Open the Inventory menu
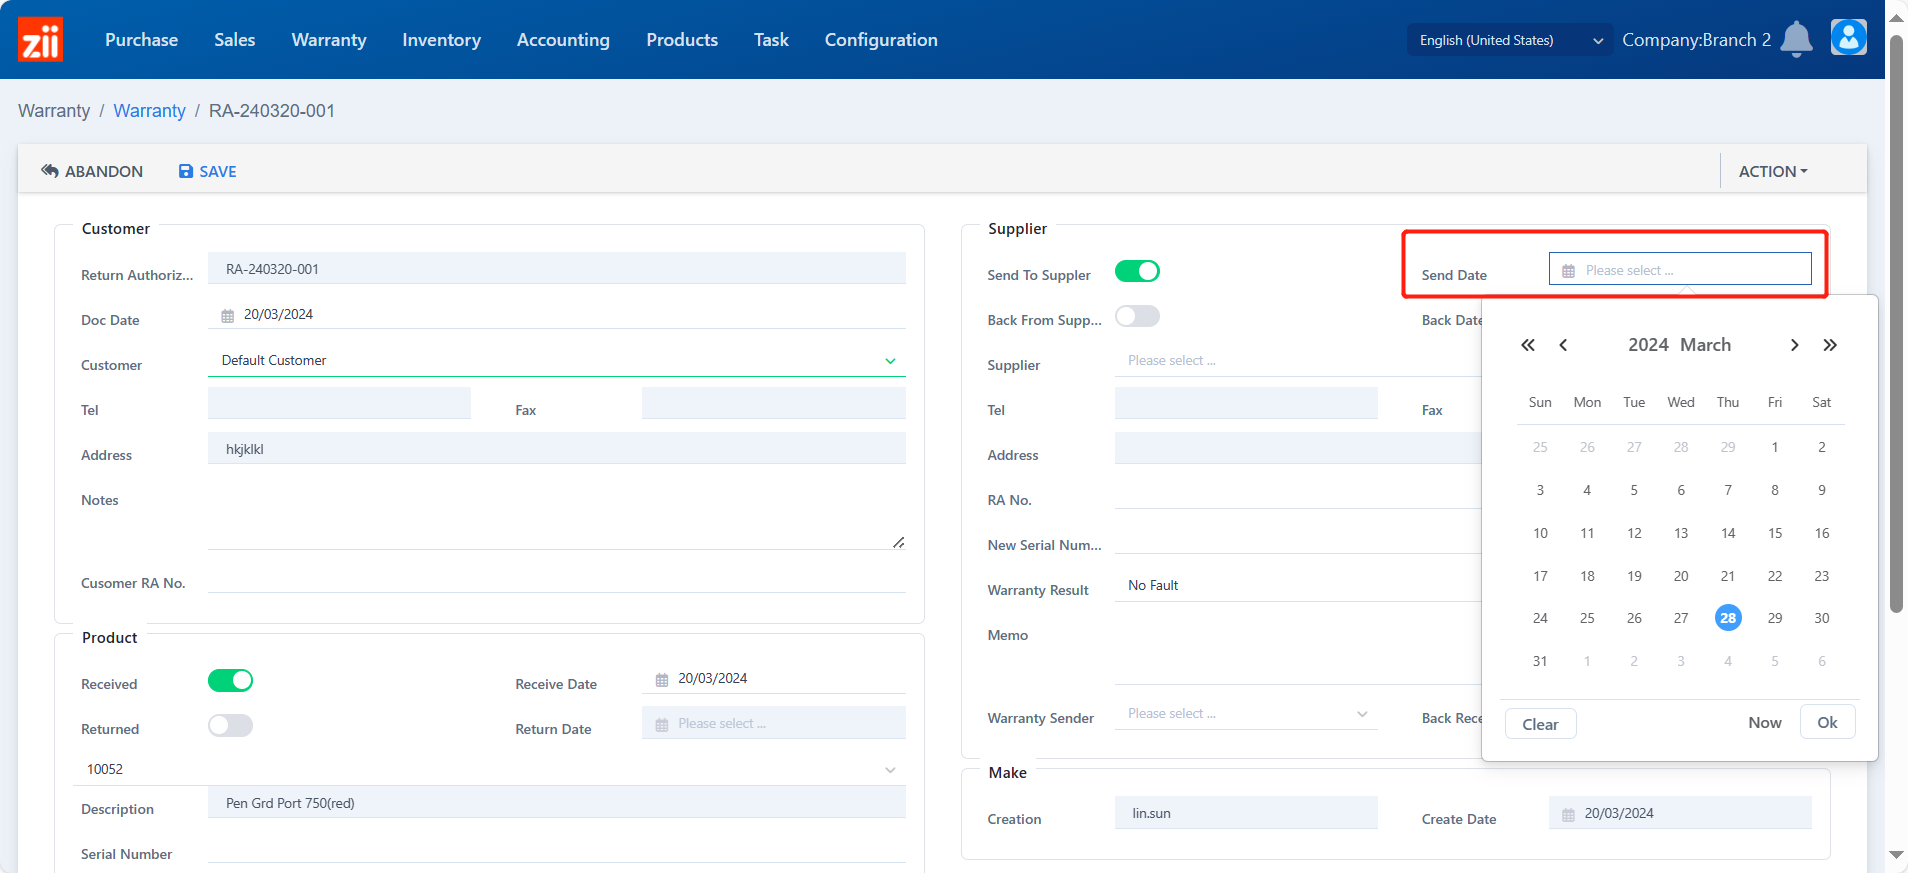The width and height of the screenshot is (1908, 873). coord(442,40)
